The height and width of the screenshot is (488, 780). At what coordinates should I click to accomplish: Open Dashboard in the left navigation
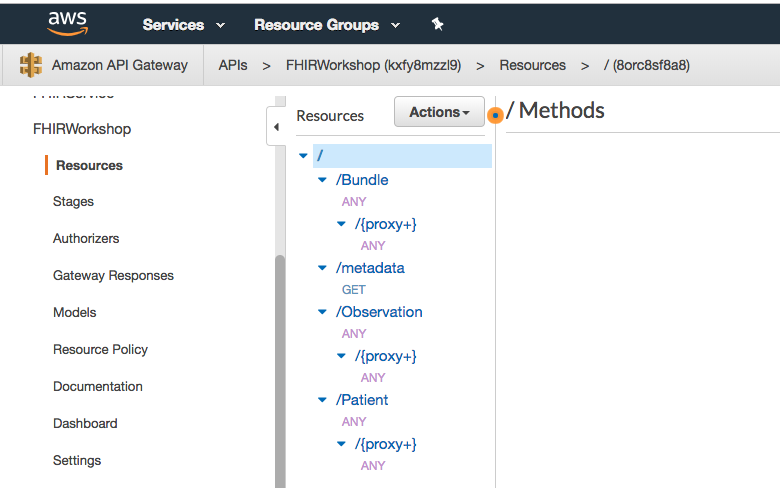point(85,423)
